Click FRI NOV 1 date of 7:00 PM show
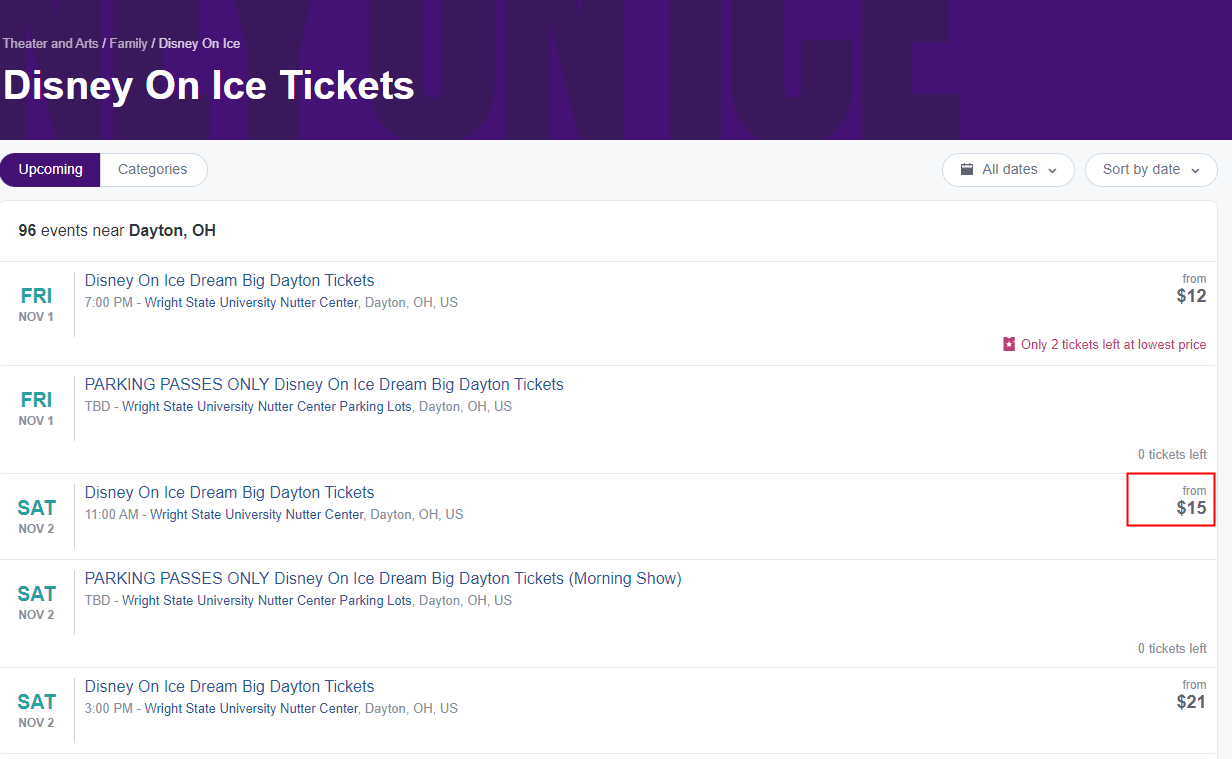Viewport: 1232px width, 759px height. (x=36, y=305)
